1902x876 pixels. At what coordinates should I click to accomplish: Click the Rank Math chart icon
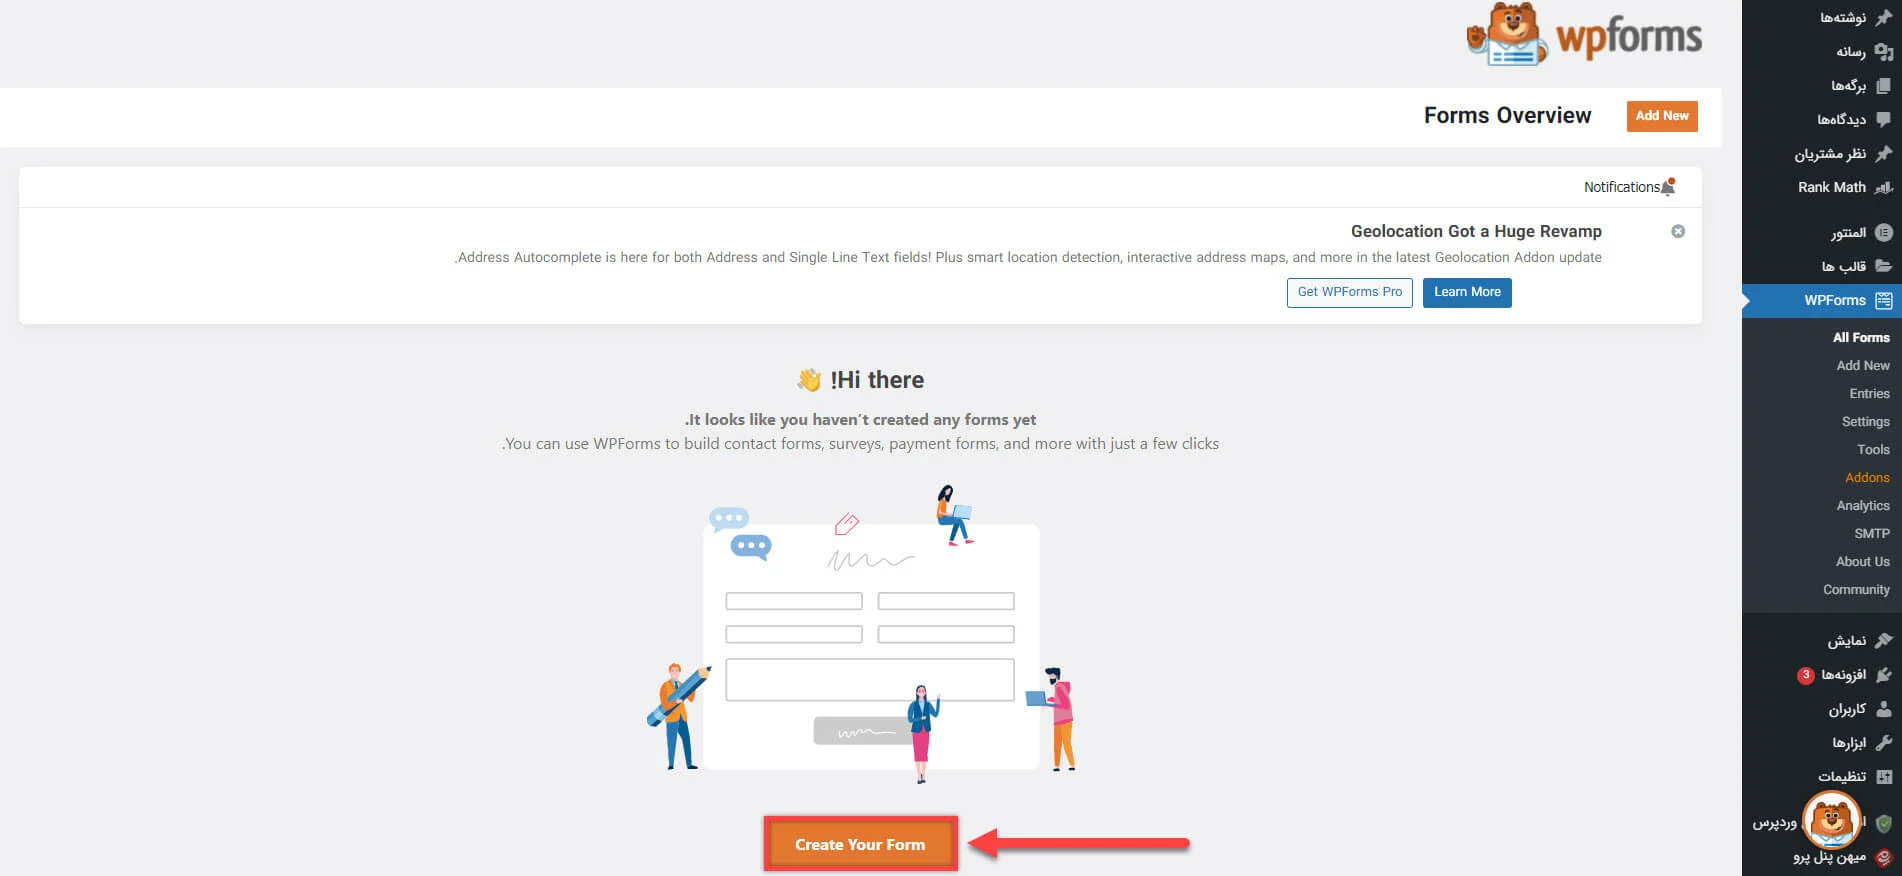pyautogui.click(x=1884, y=187)
